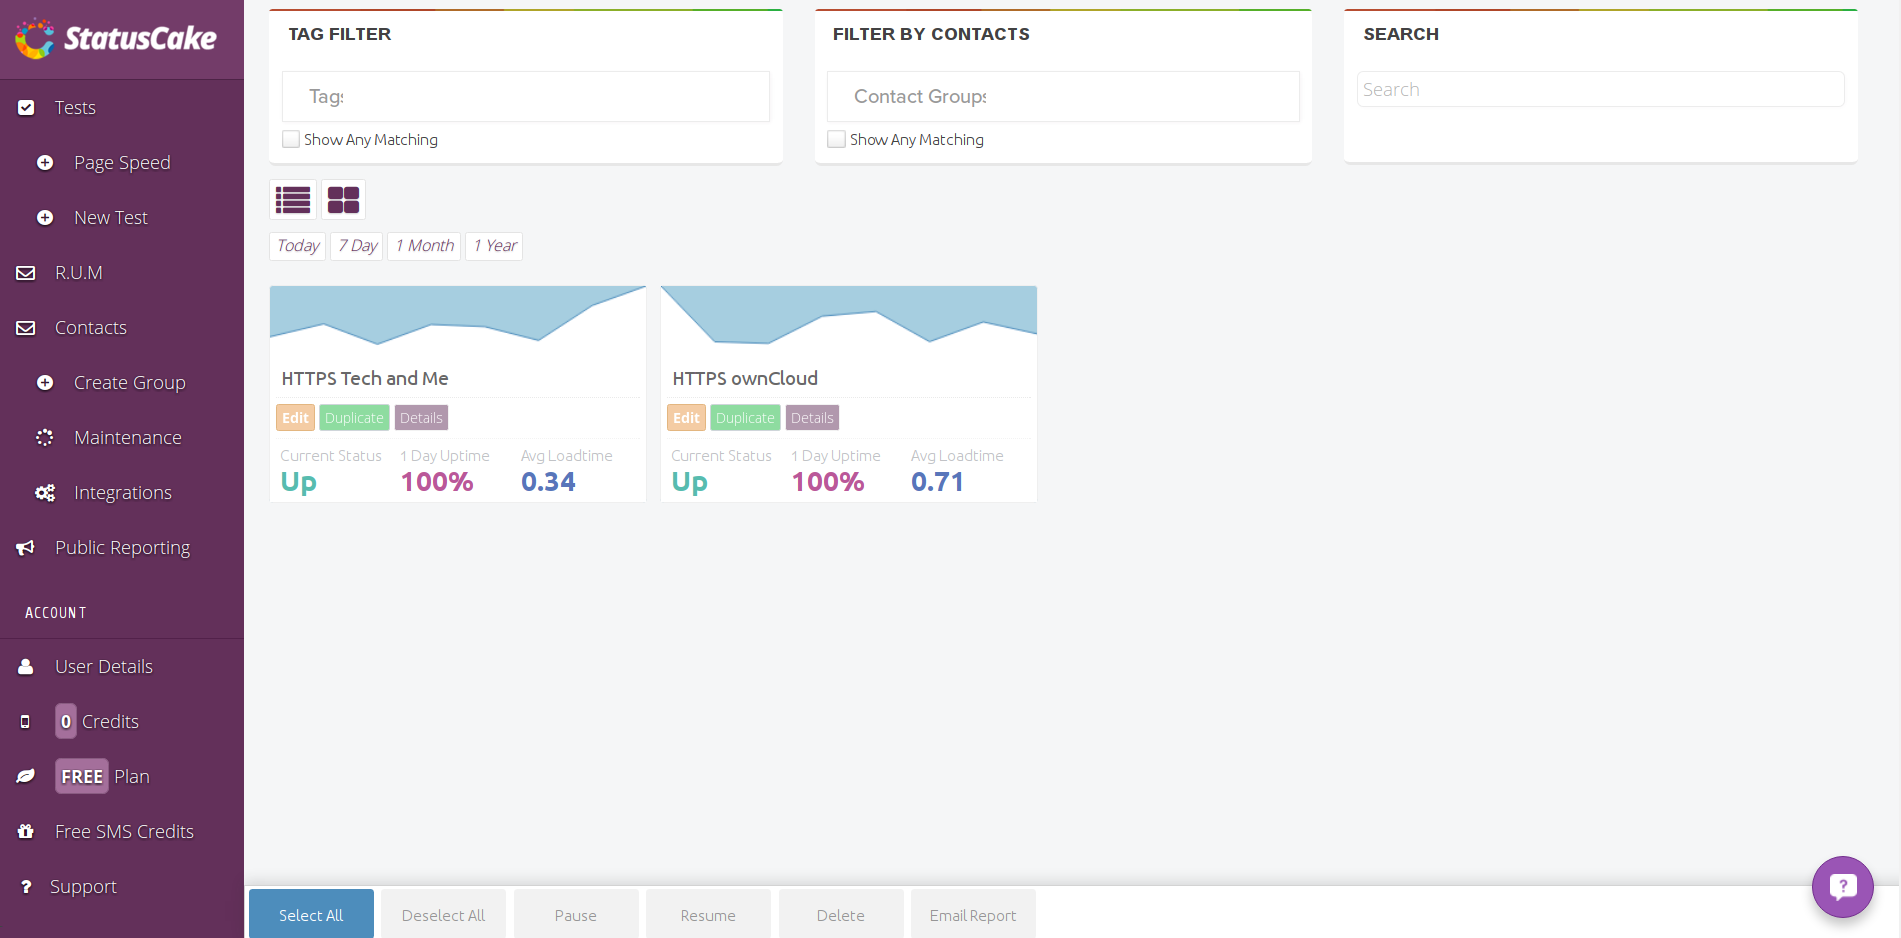The image size is (1901, 938).
Task: Click the Delete button
Action: click(841, 914)
